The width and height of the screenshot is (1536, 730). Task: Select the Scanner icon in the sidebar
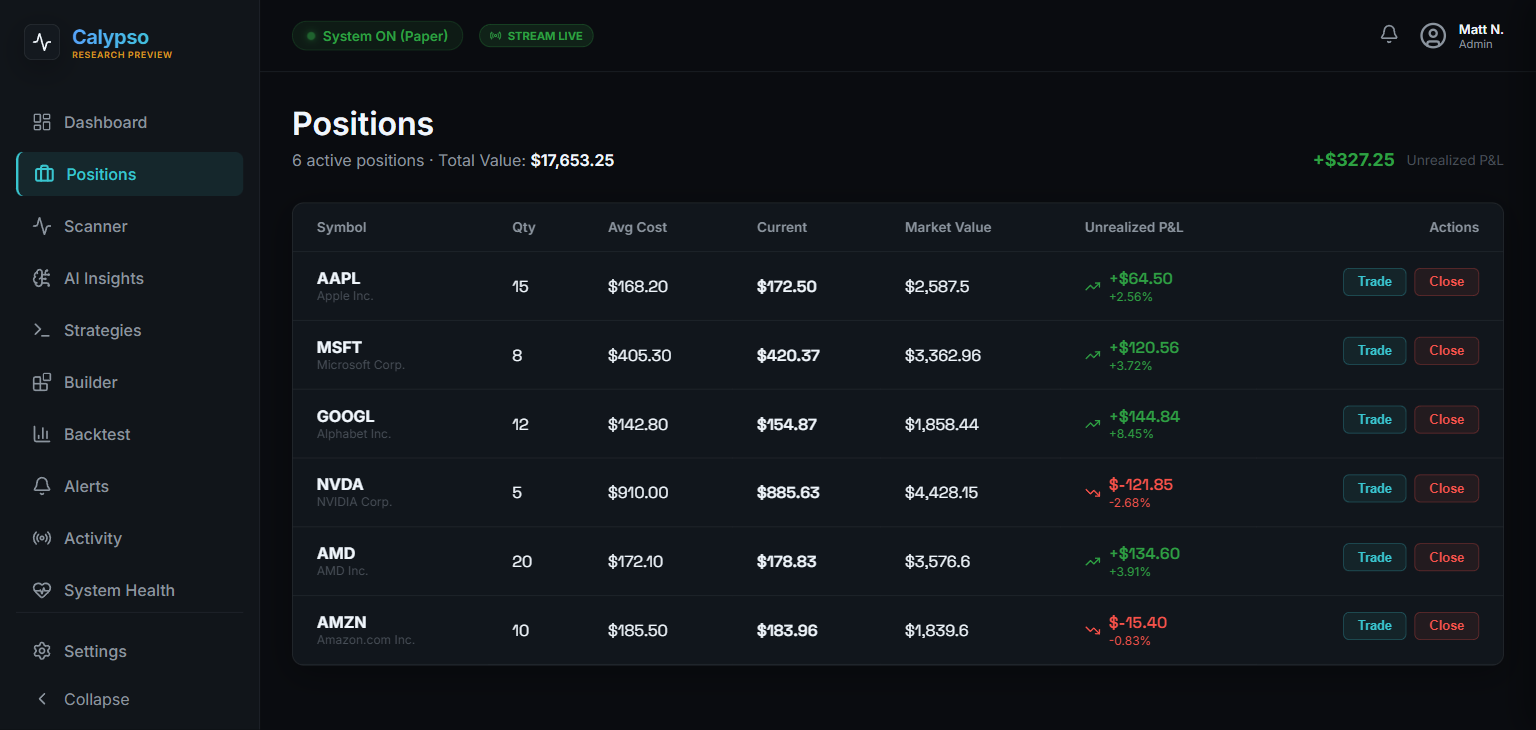point(41,226)
